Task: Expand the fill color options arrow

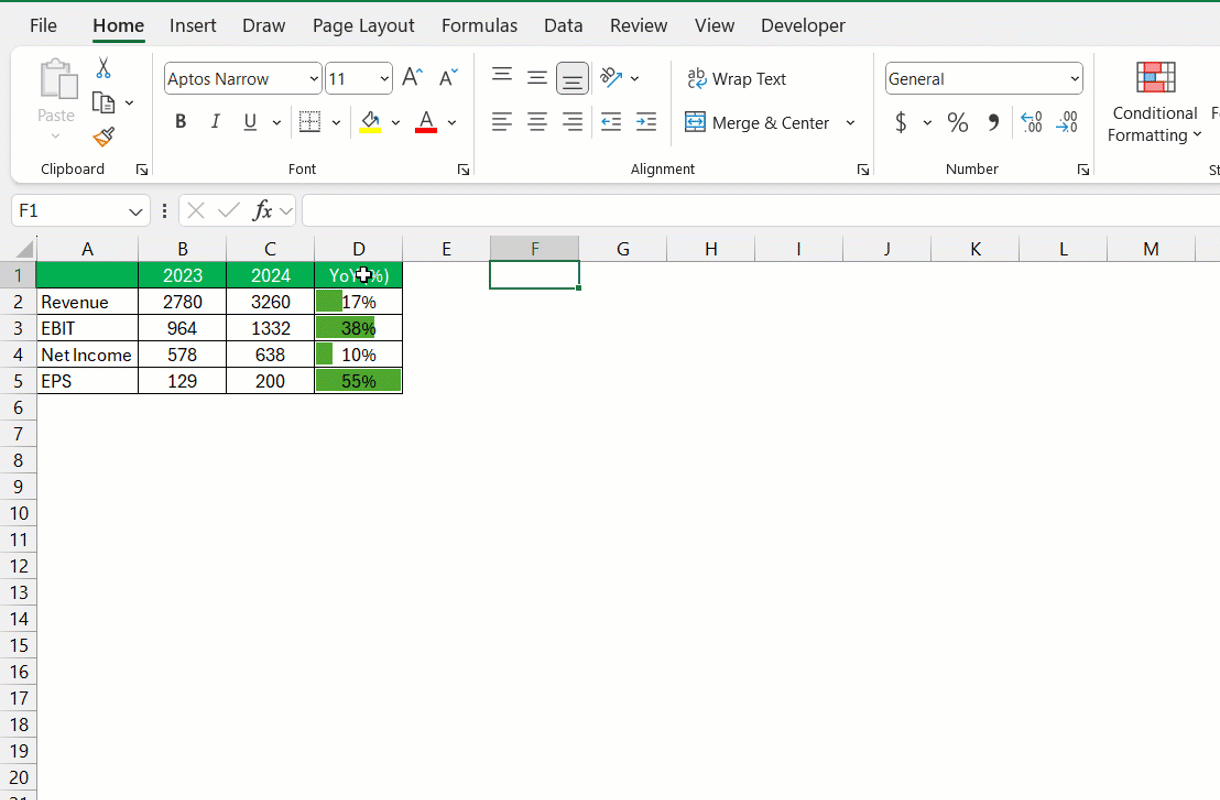Action: tap(396, 122)
